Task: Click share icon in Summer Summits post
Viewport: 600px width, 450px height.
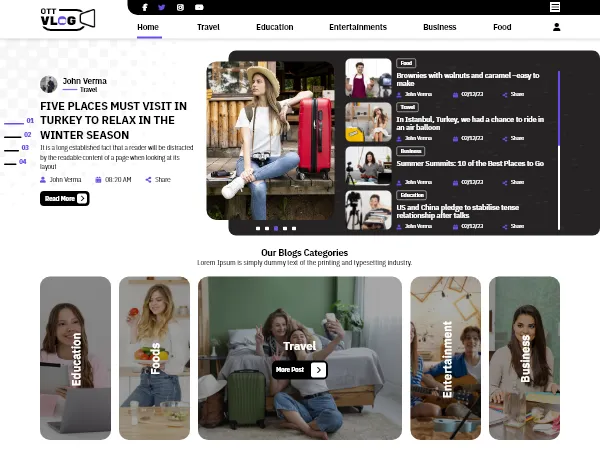Action: pos(505,183)
